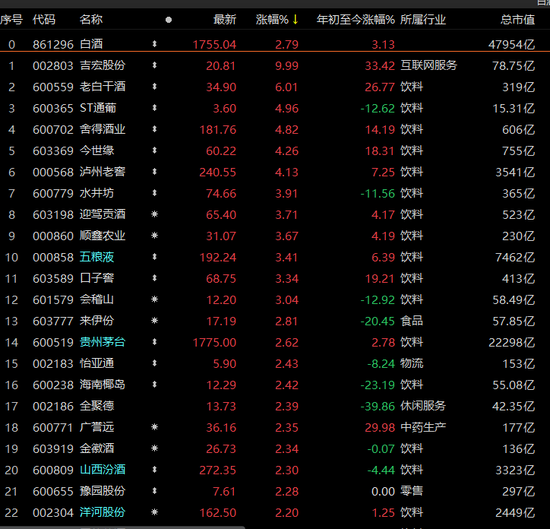Open the 五粮液 stock link
The image size is (550, 529).
point(96,257)
